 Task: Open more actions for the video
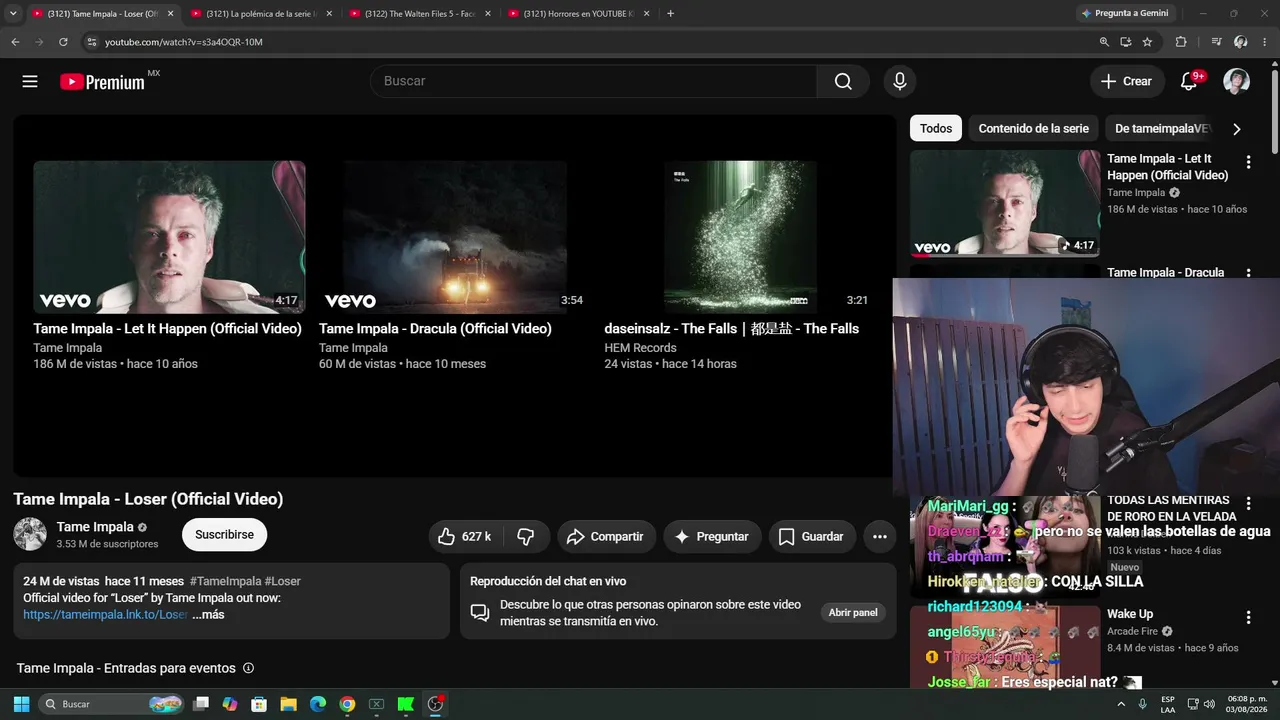tap(880, 537)
